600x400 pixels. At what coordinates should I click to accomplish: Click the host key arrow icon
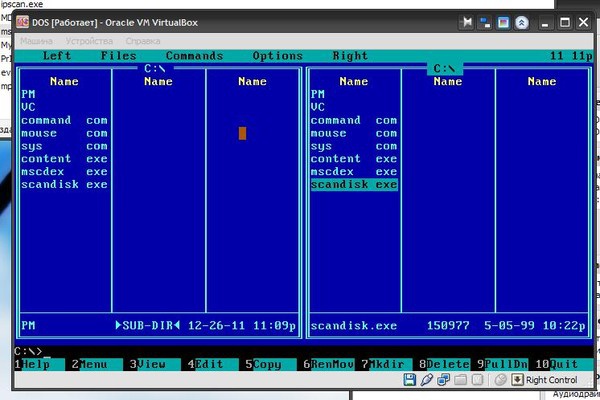(517, 380)
